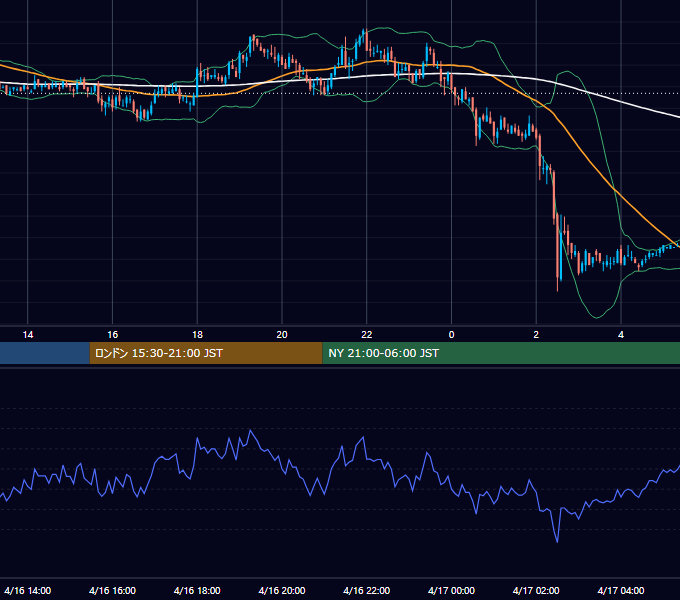Click the 4/17 02:00 date label
Viewport: 680px width, 600px height.
click(536, 590)
